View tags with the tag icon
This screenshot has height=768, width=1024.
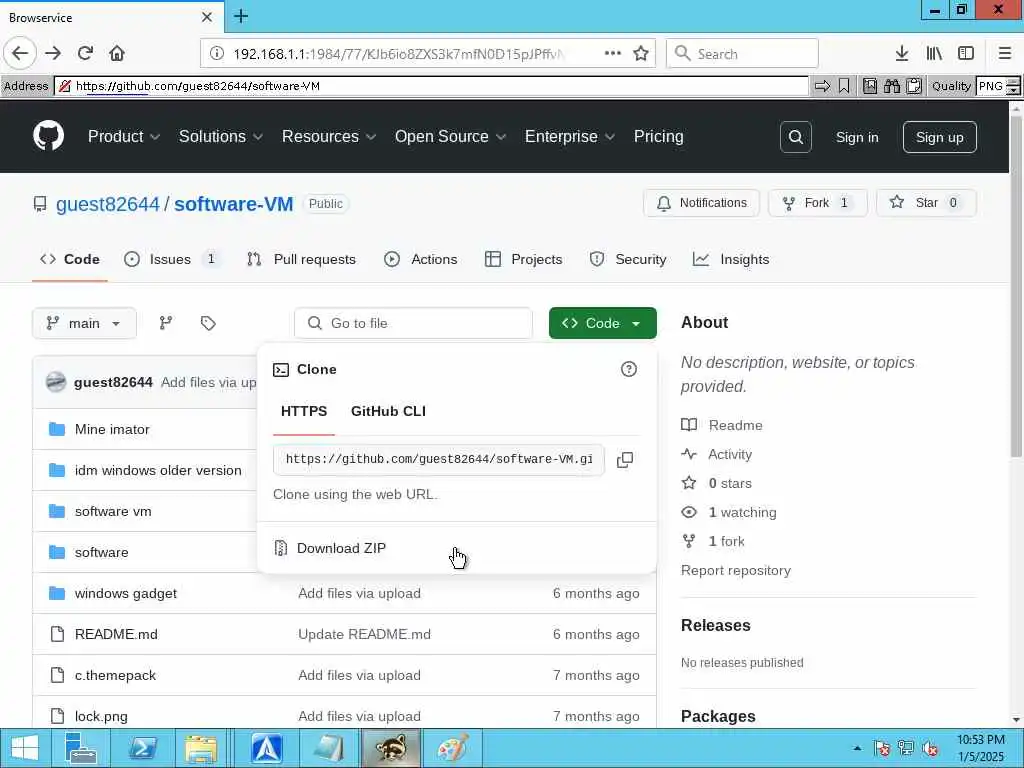pos(208,323)
